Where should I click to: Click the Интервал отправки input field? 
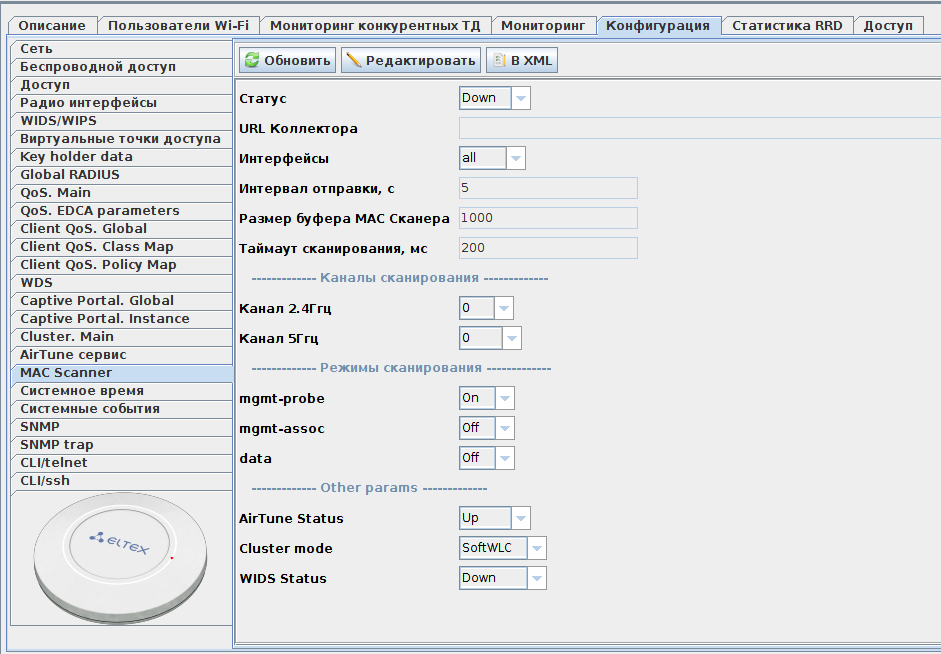[547, 188]
